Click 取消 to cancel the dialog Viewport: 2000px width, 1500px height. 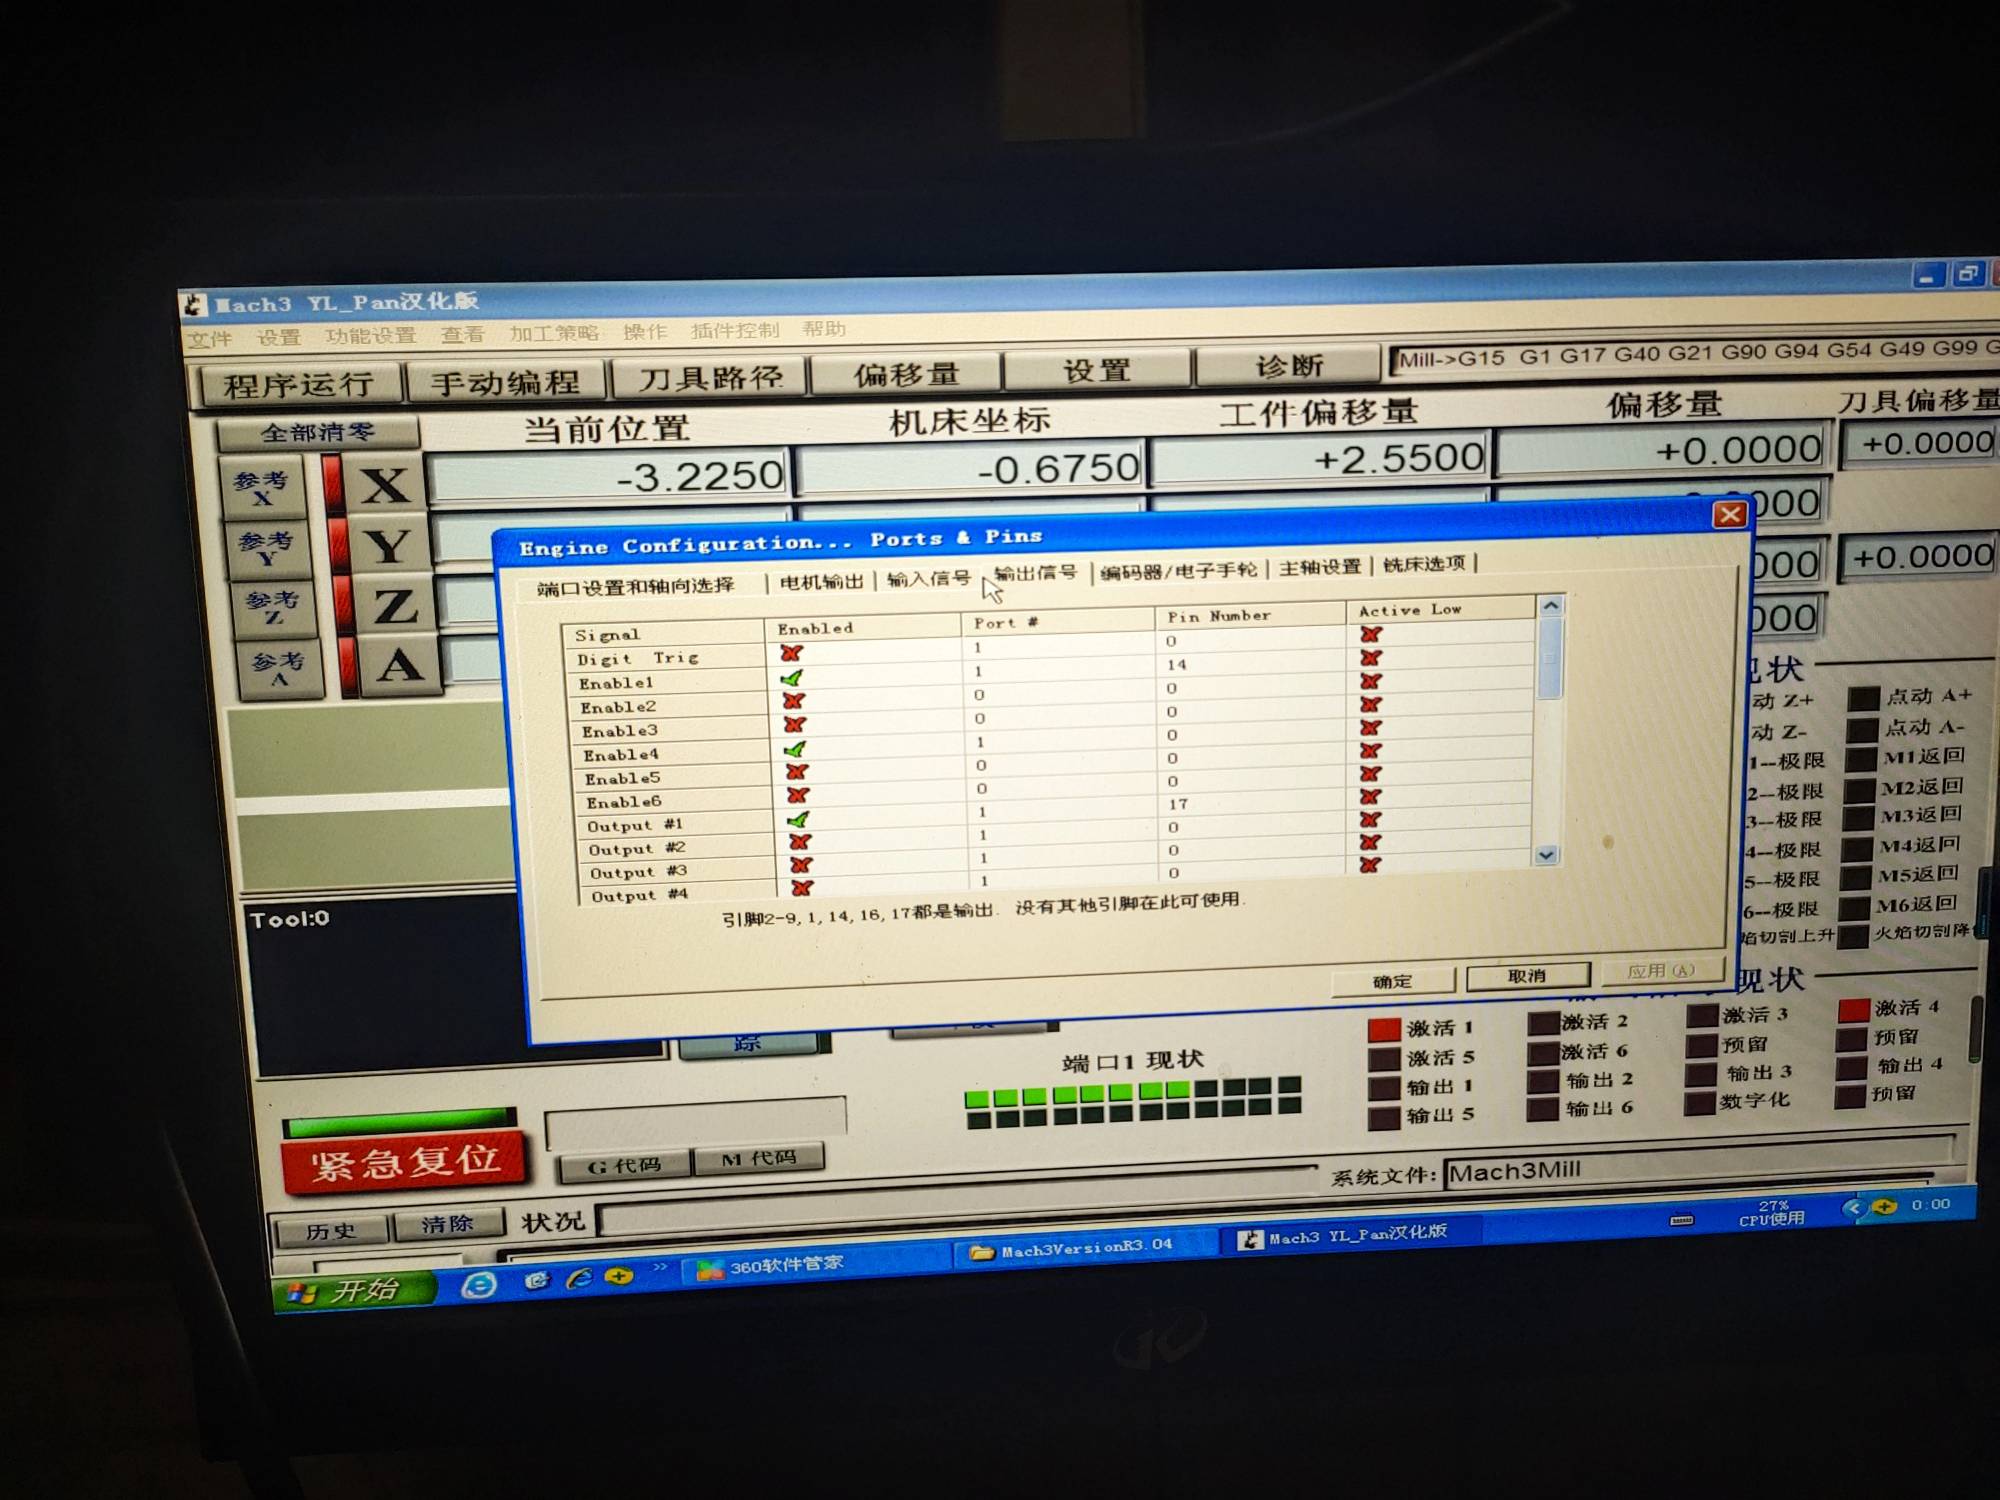pyautogui.click(x=1527, y=975)
